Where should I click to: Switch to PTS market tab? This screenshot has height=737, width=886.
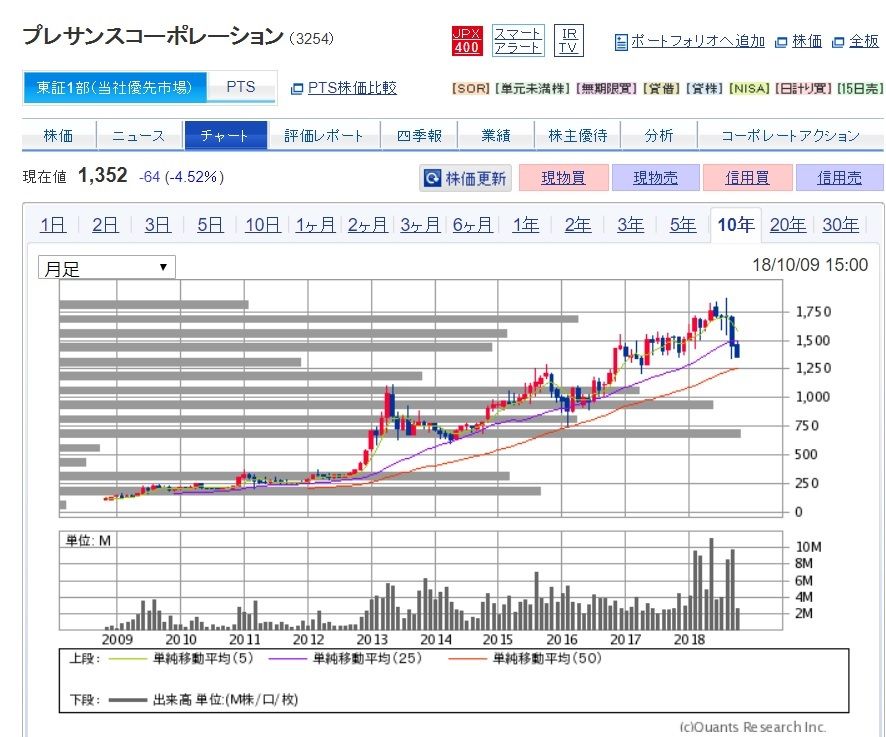[x=241, y=87]
